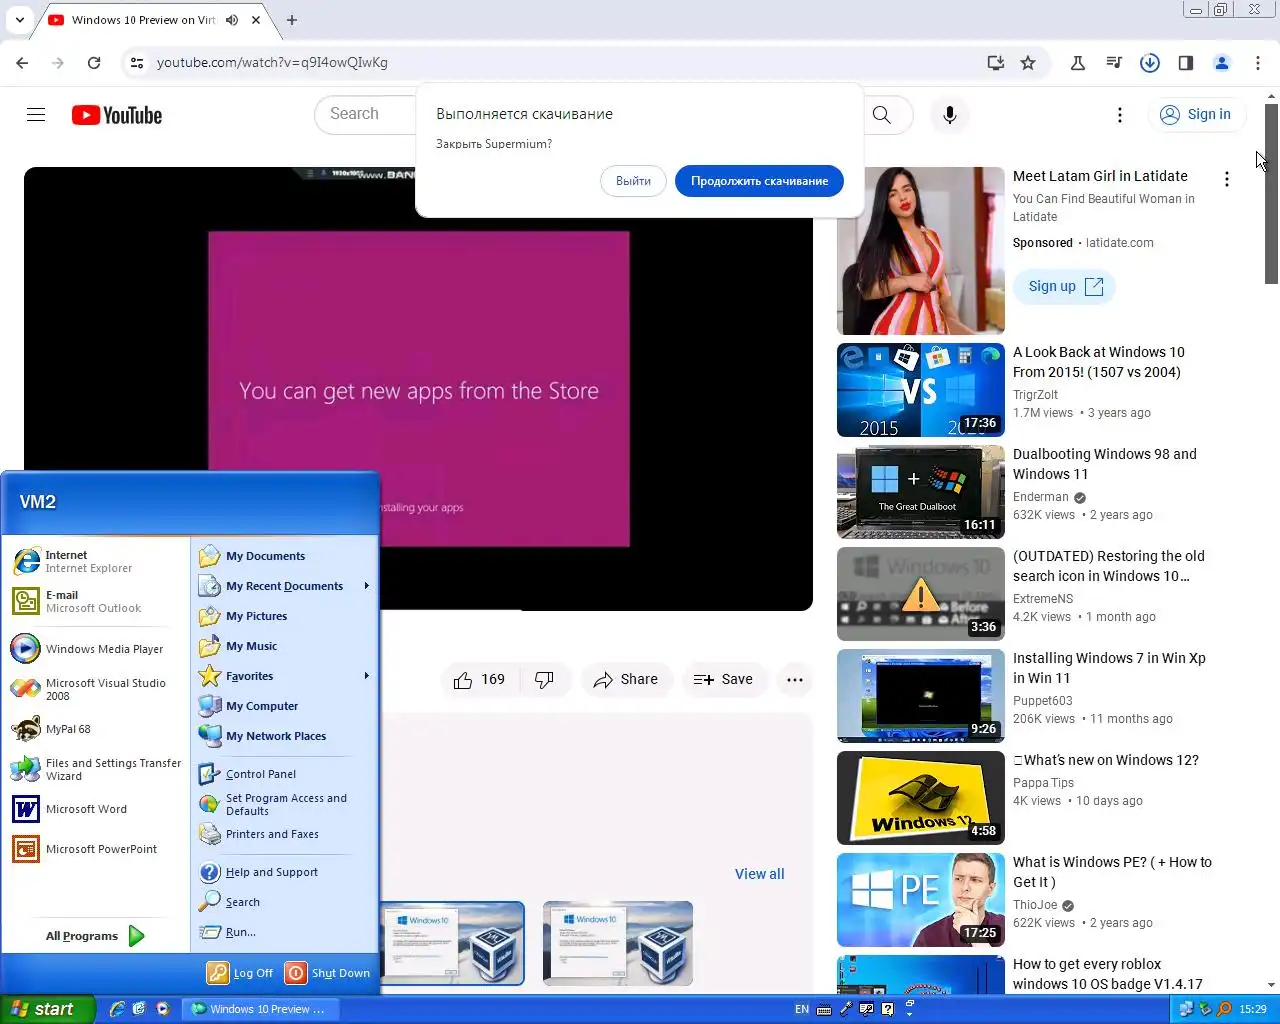Expand All Programs list
Viewport: 1280px width, 1024px height.
95,936
